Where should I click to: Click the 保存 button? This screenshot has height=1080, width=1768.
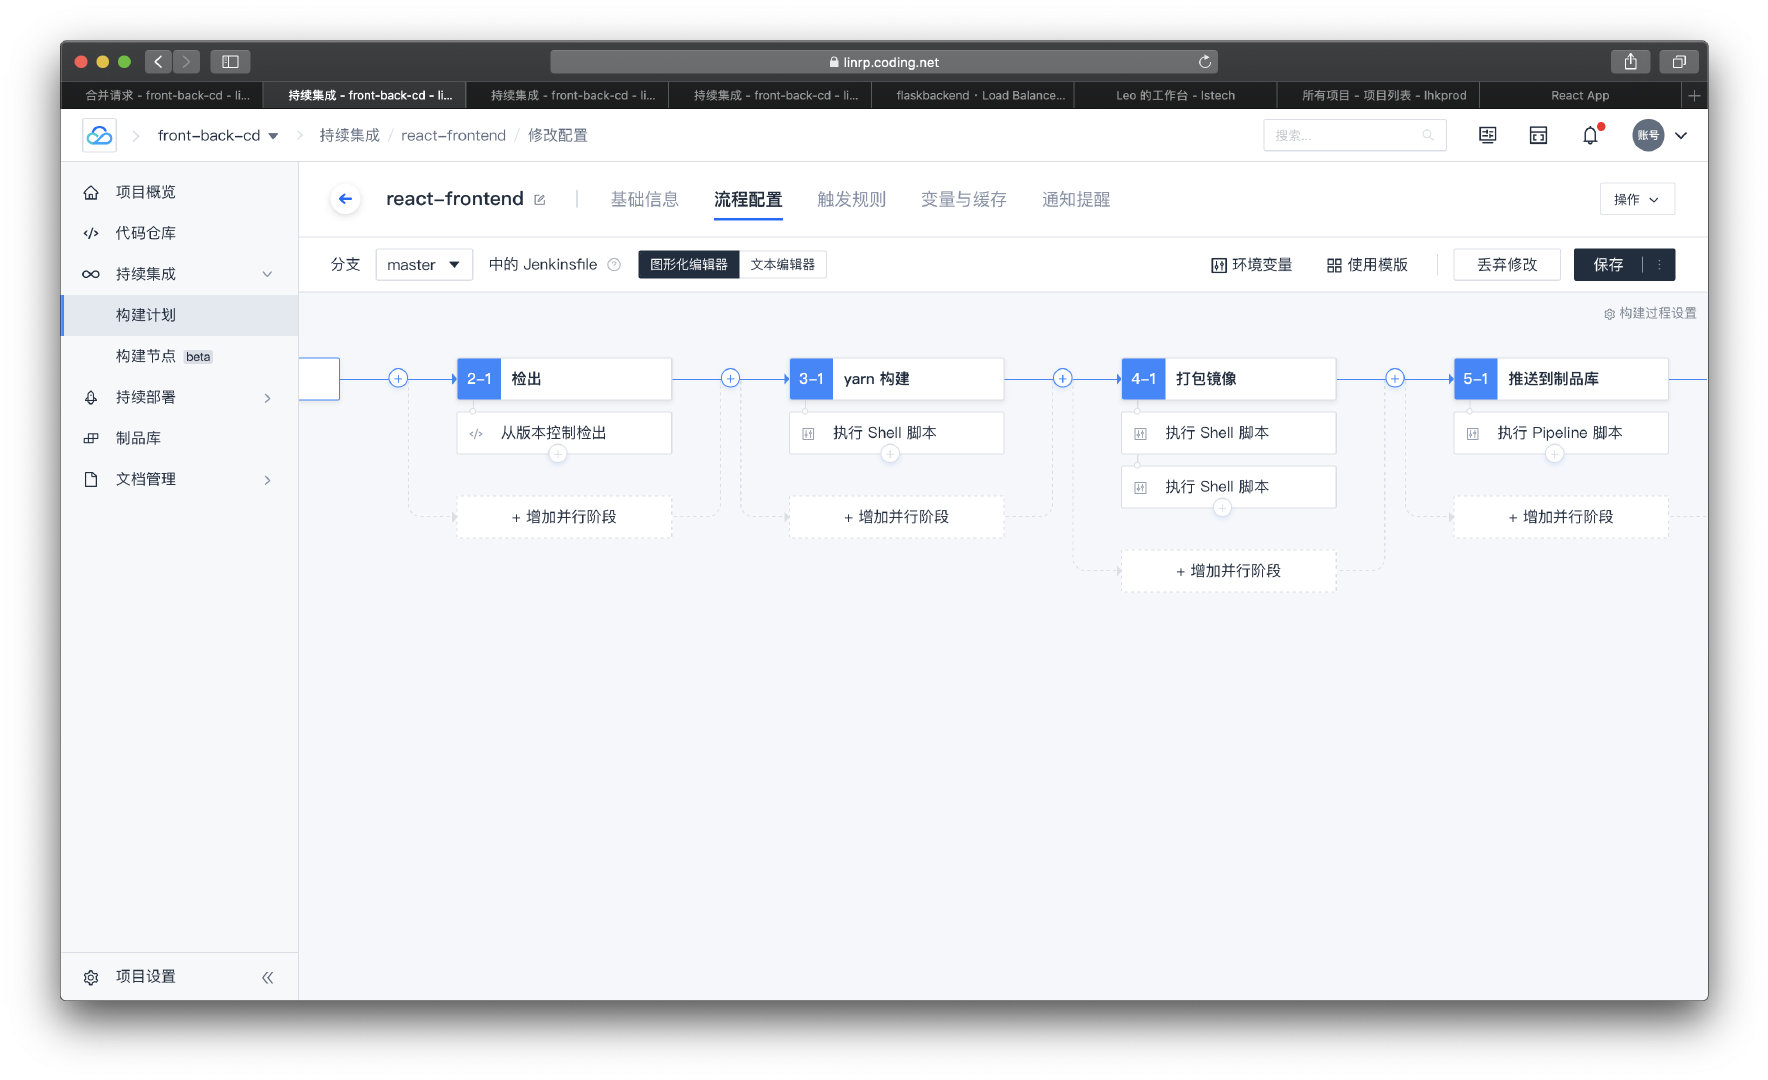point(1608,265)
